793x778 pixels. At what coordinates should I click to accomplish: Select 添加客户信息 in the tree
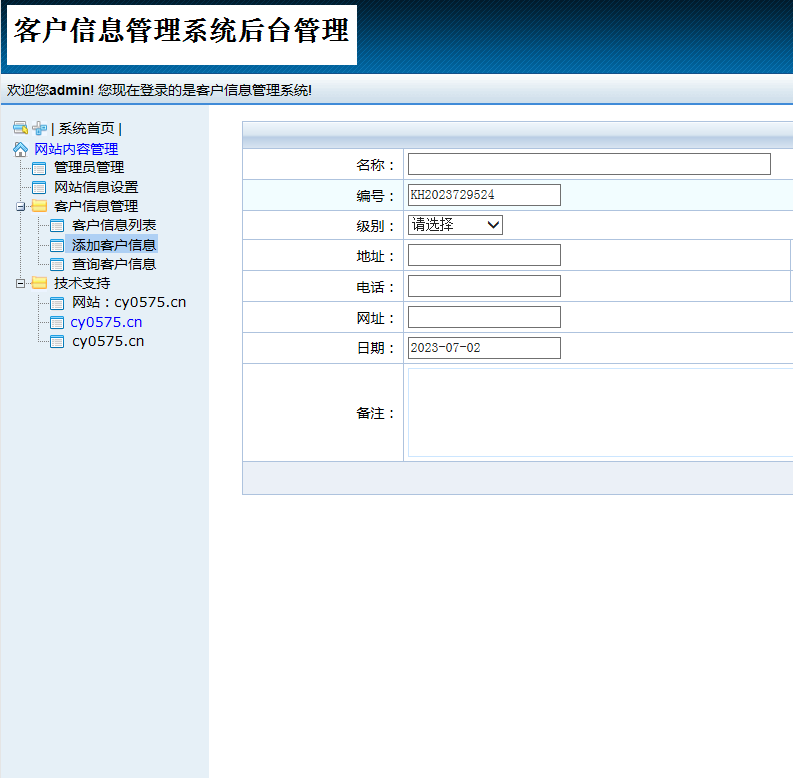(x=114, y=245)
